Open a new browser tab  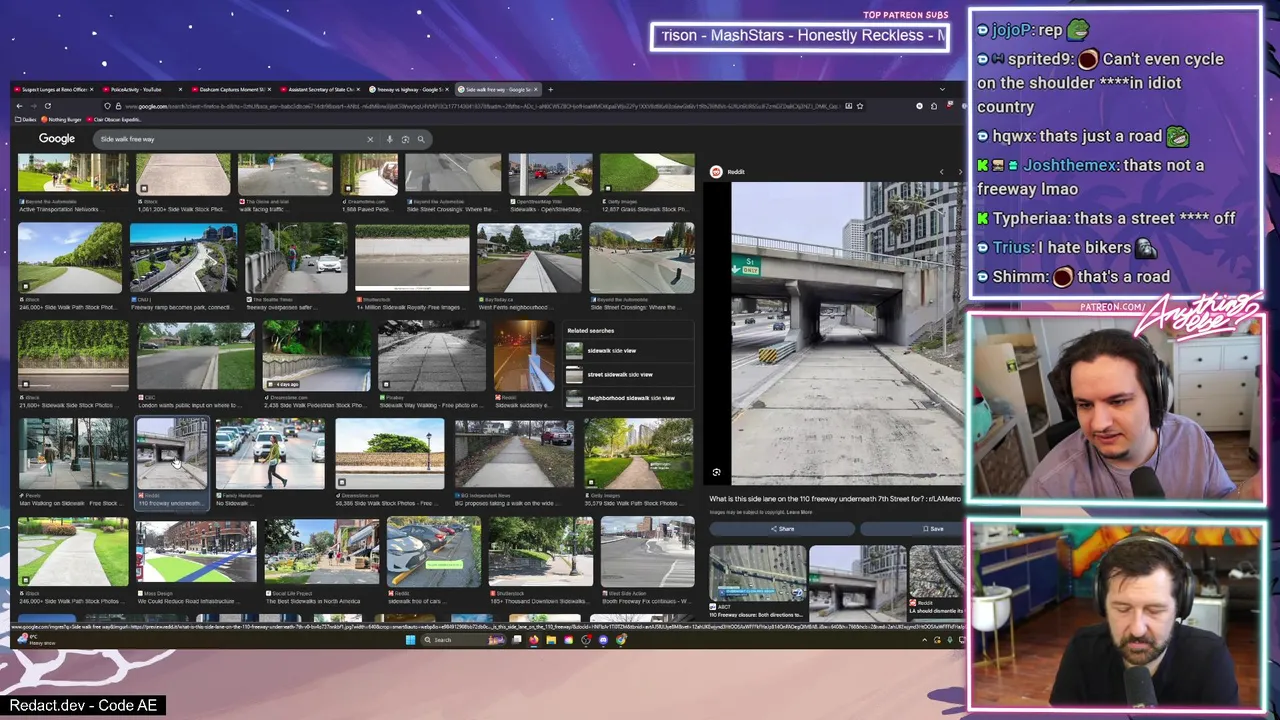pyautogui.click(x=549, y=90)
